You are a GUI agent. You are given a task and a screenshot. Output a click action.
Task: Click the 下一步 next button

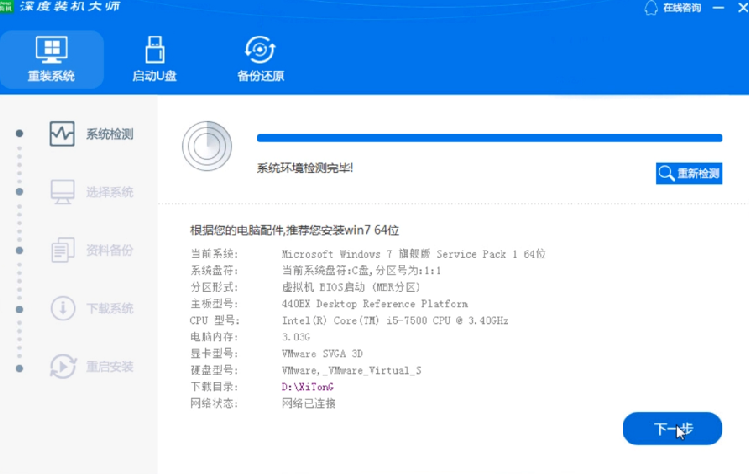pyautogui.click(x=672, y=429)
